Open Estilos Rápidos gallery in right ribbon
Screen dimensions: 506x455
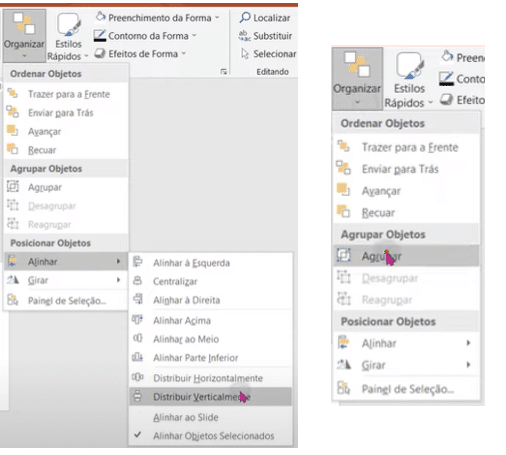click(x=409, y=80)
